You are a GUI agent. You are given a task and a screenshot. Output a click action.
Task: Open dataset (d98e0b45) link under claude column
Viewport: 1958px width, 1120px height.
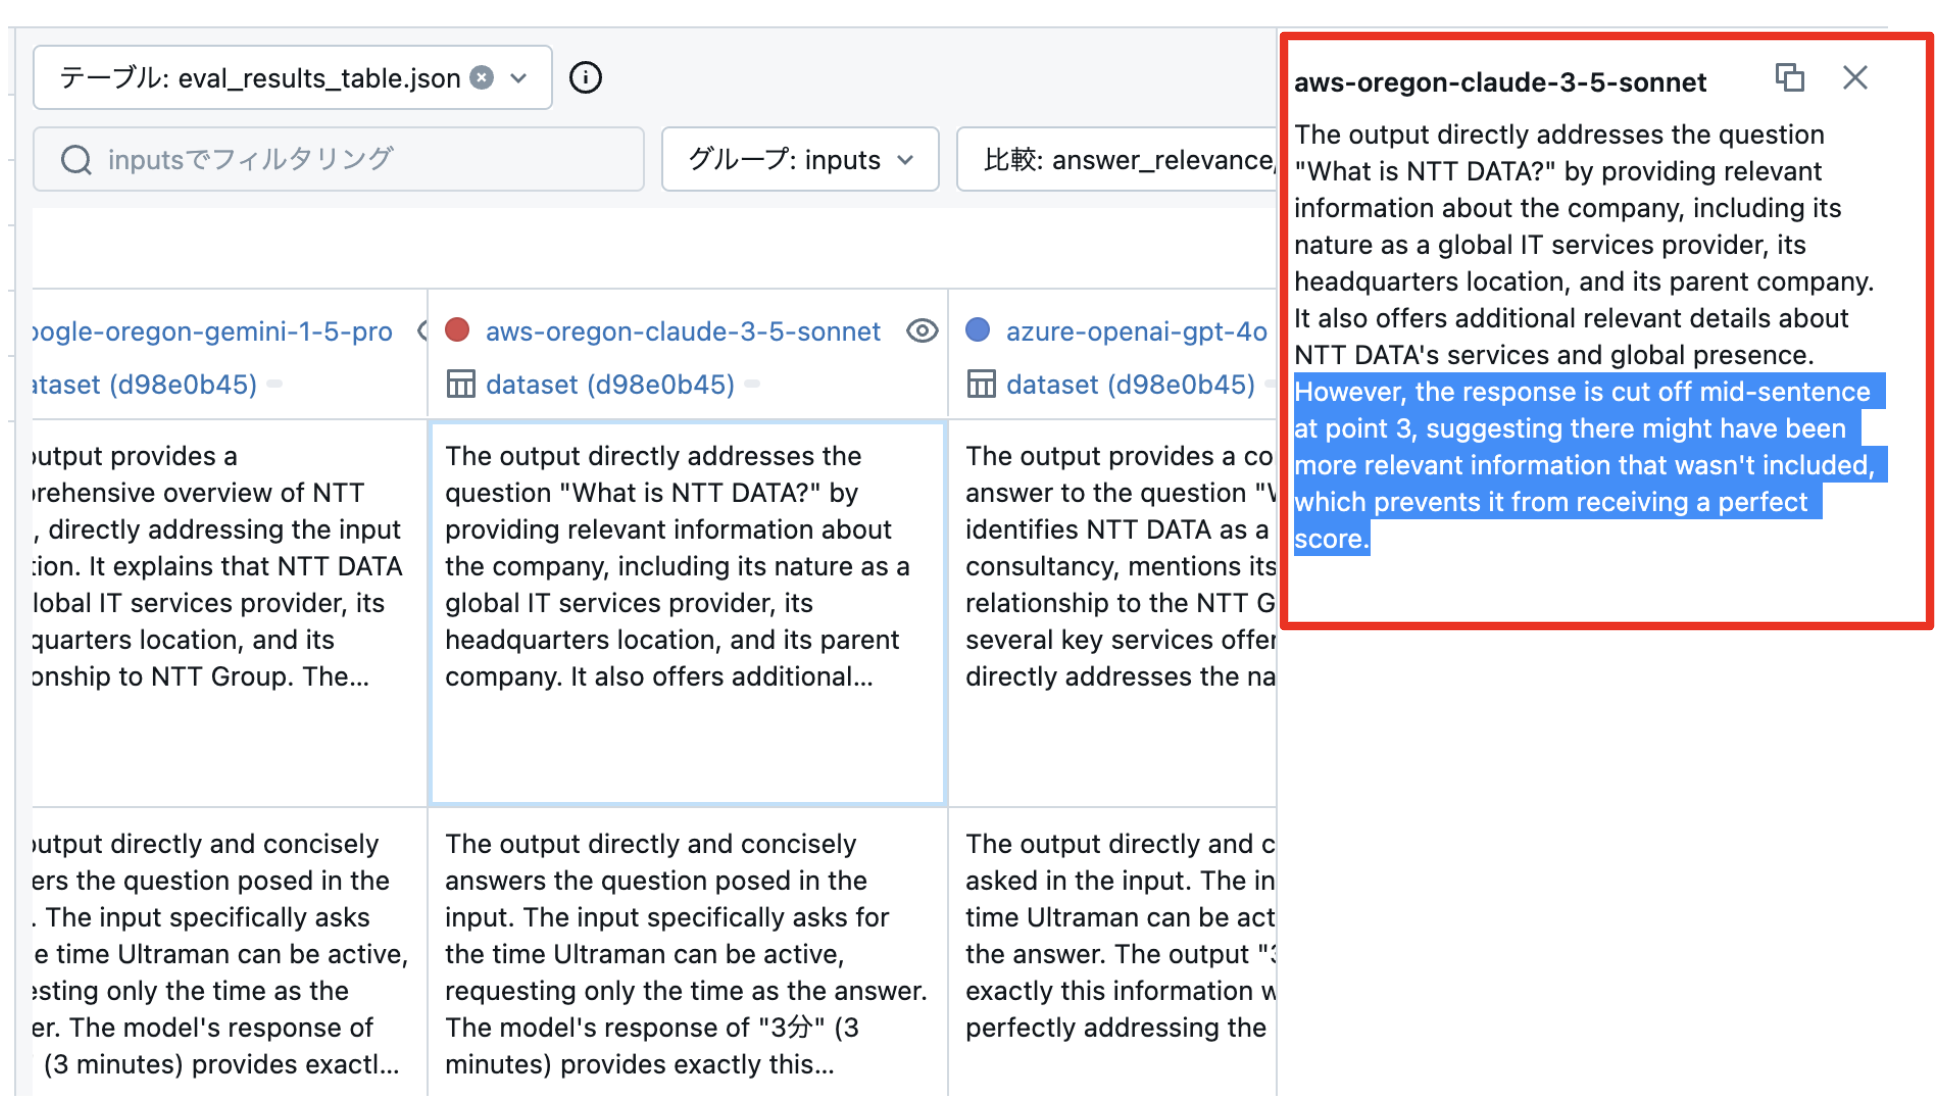pyautogui.click(x=610, y=384)
